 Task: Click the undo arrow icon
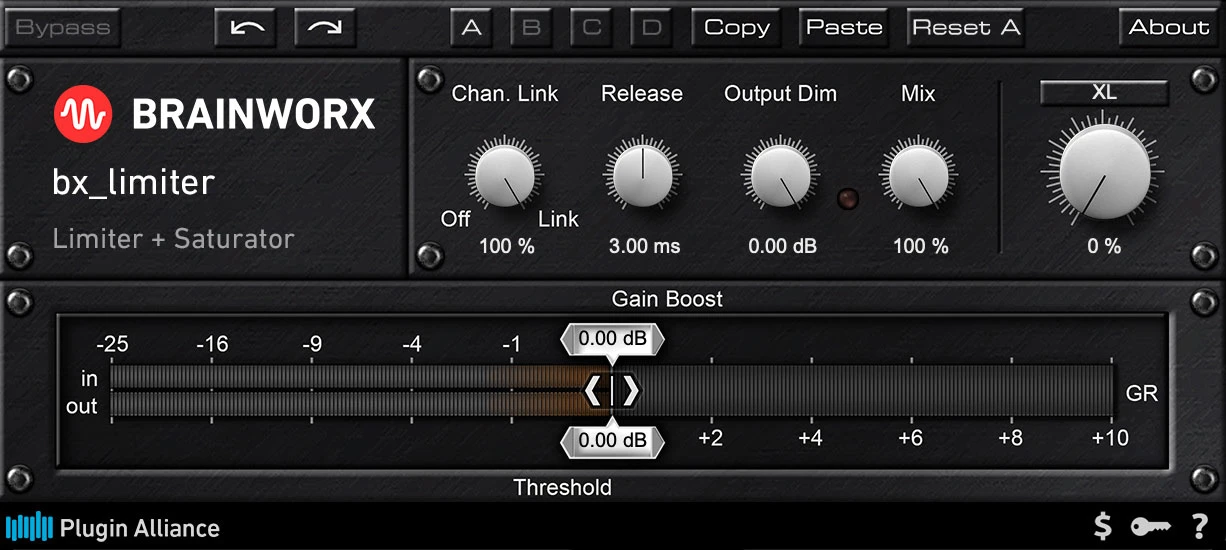point(245,28)
